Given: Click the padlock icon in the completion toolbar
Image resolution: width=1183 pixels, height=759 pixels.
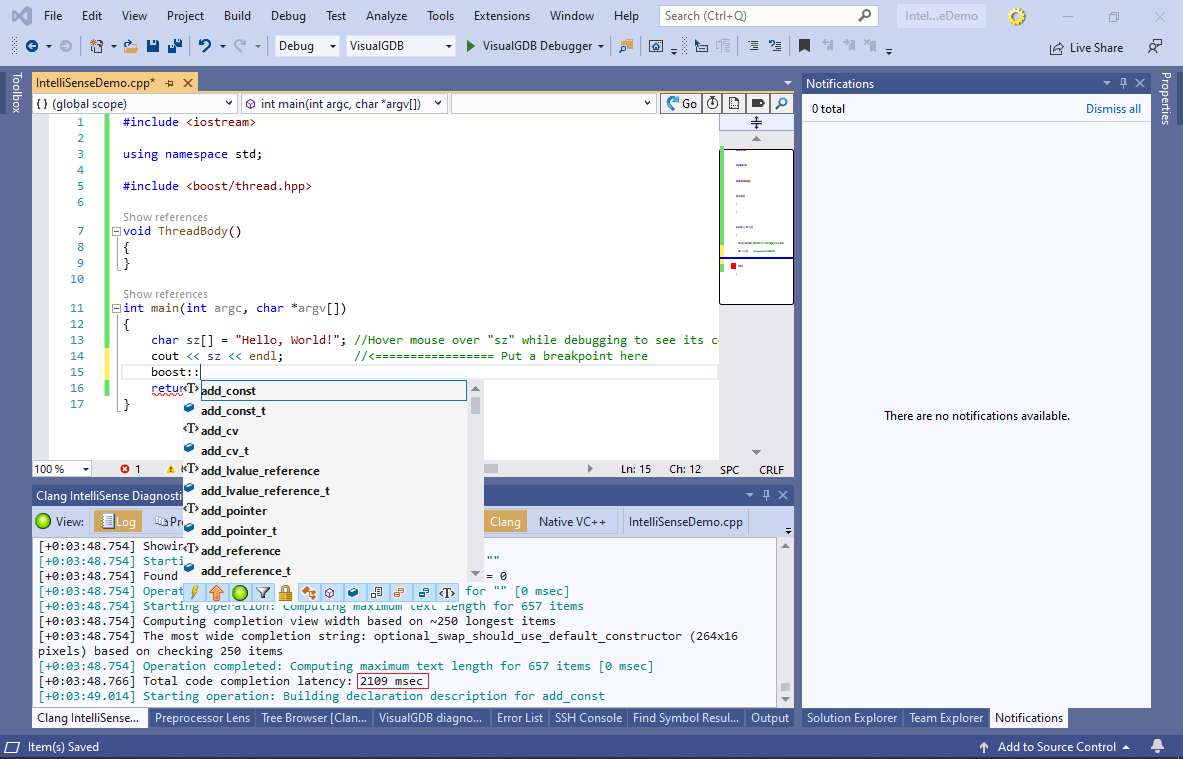Looking at the screenshot, I should coord(285,592).
